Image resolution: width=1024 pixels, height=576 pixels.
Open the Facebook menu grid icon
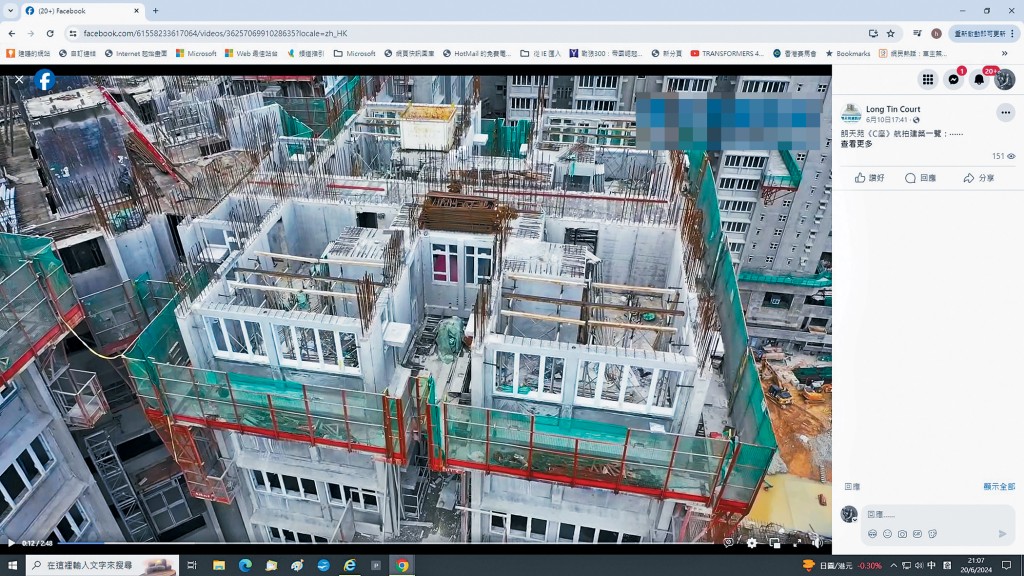tap(928, 80)
